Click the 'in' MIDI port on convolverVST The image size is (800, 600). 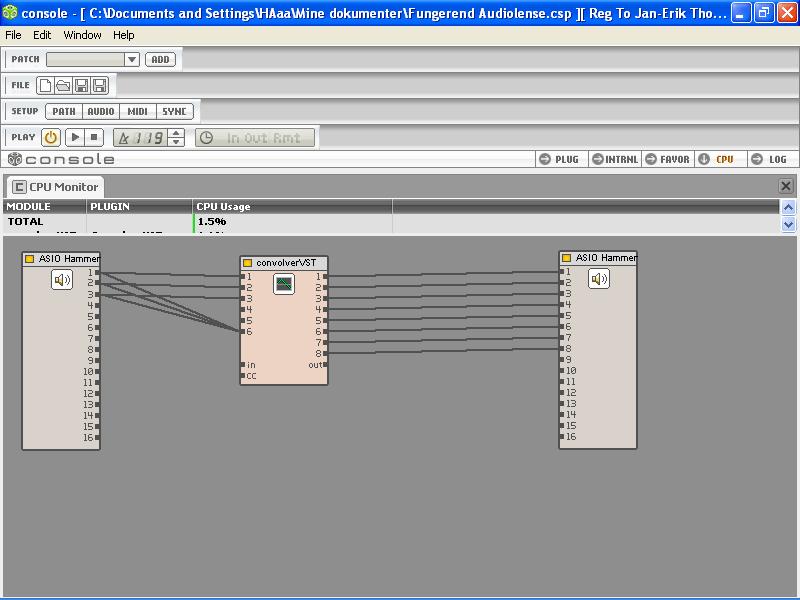(243, 365)
